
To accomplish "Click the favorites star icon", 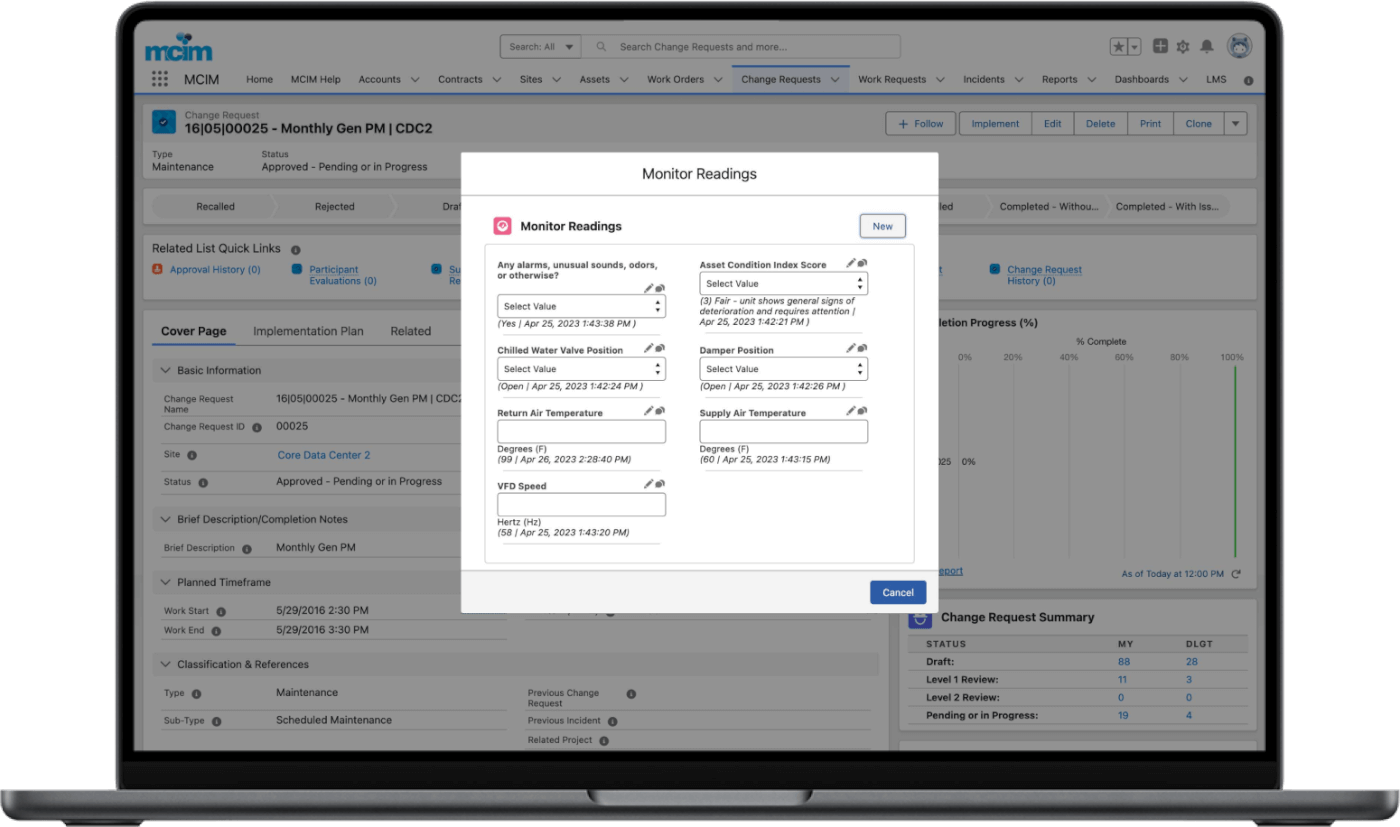I will point(1119,47).
